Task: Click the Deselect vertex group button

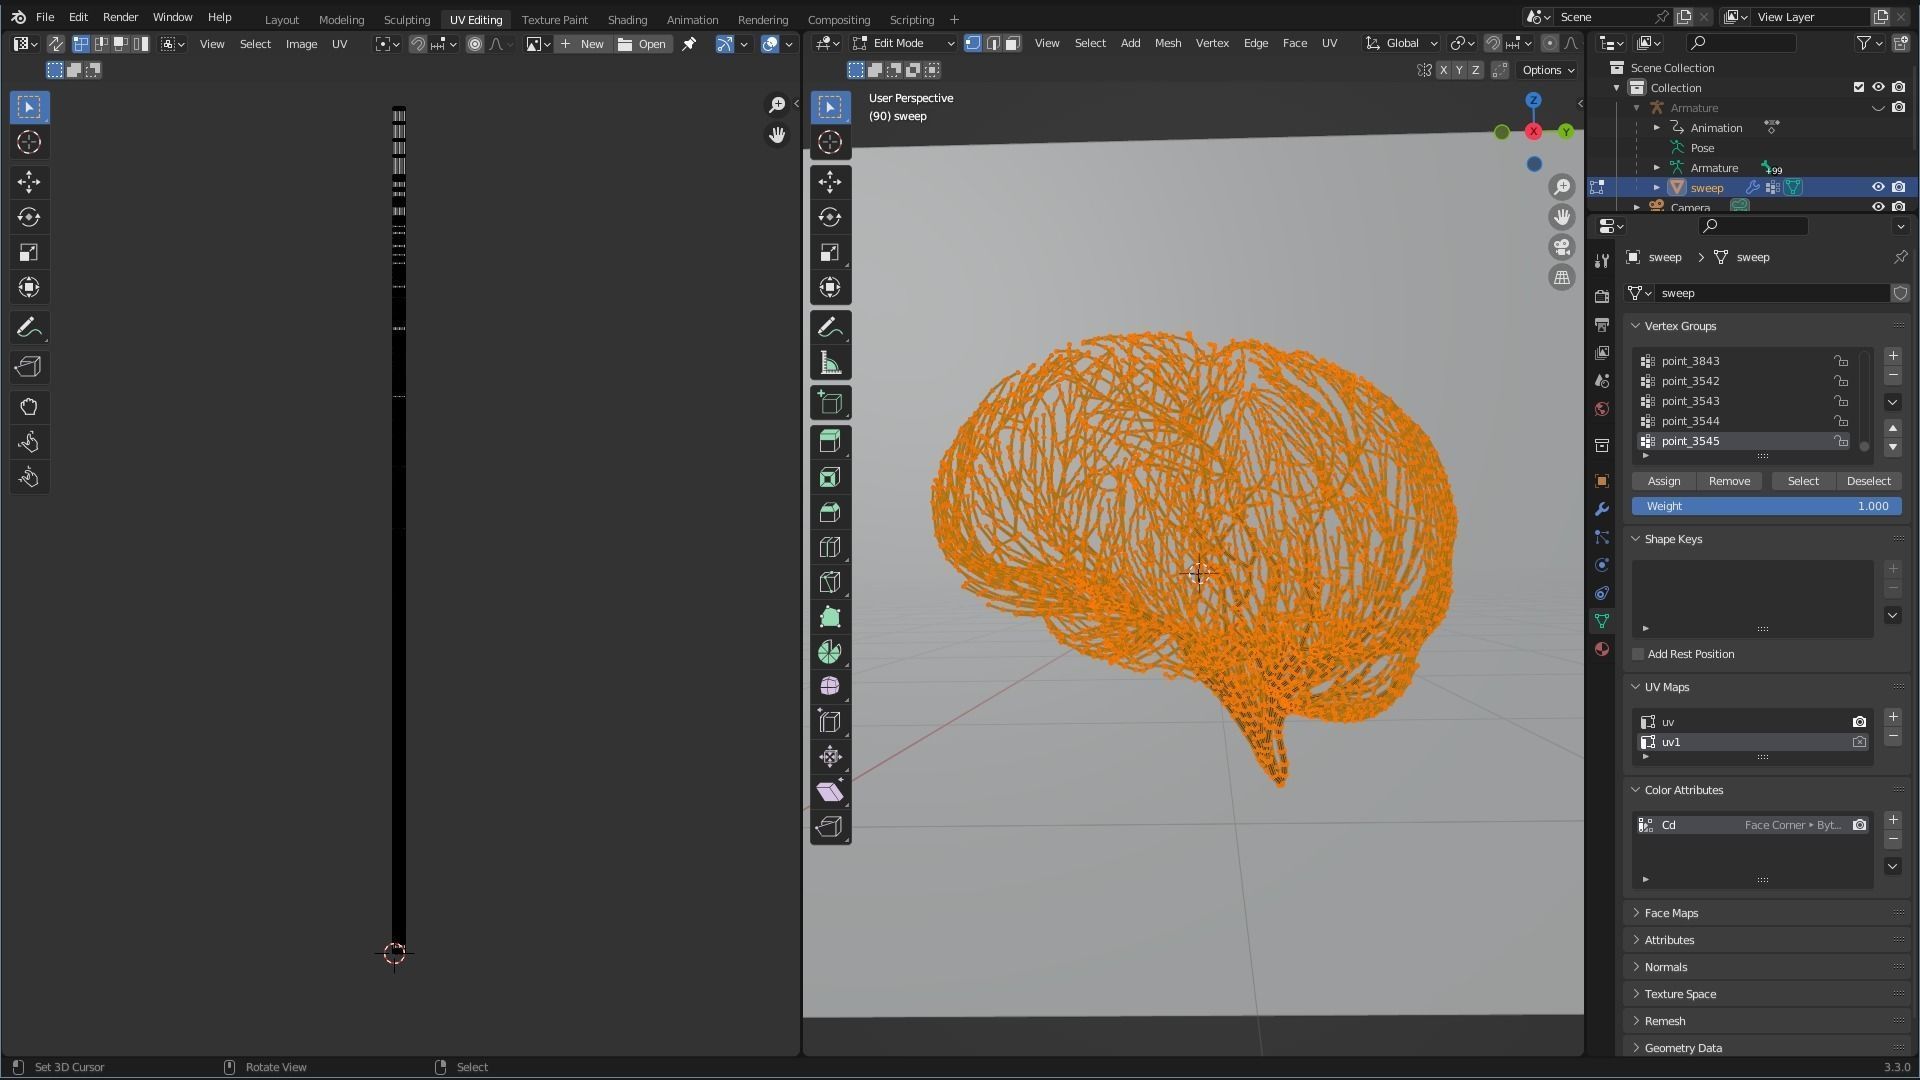Action: tap(1868, 481)
